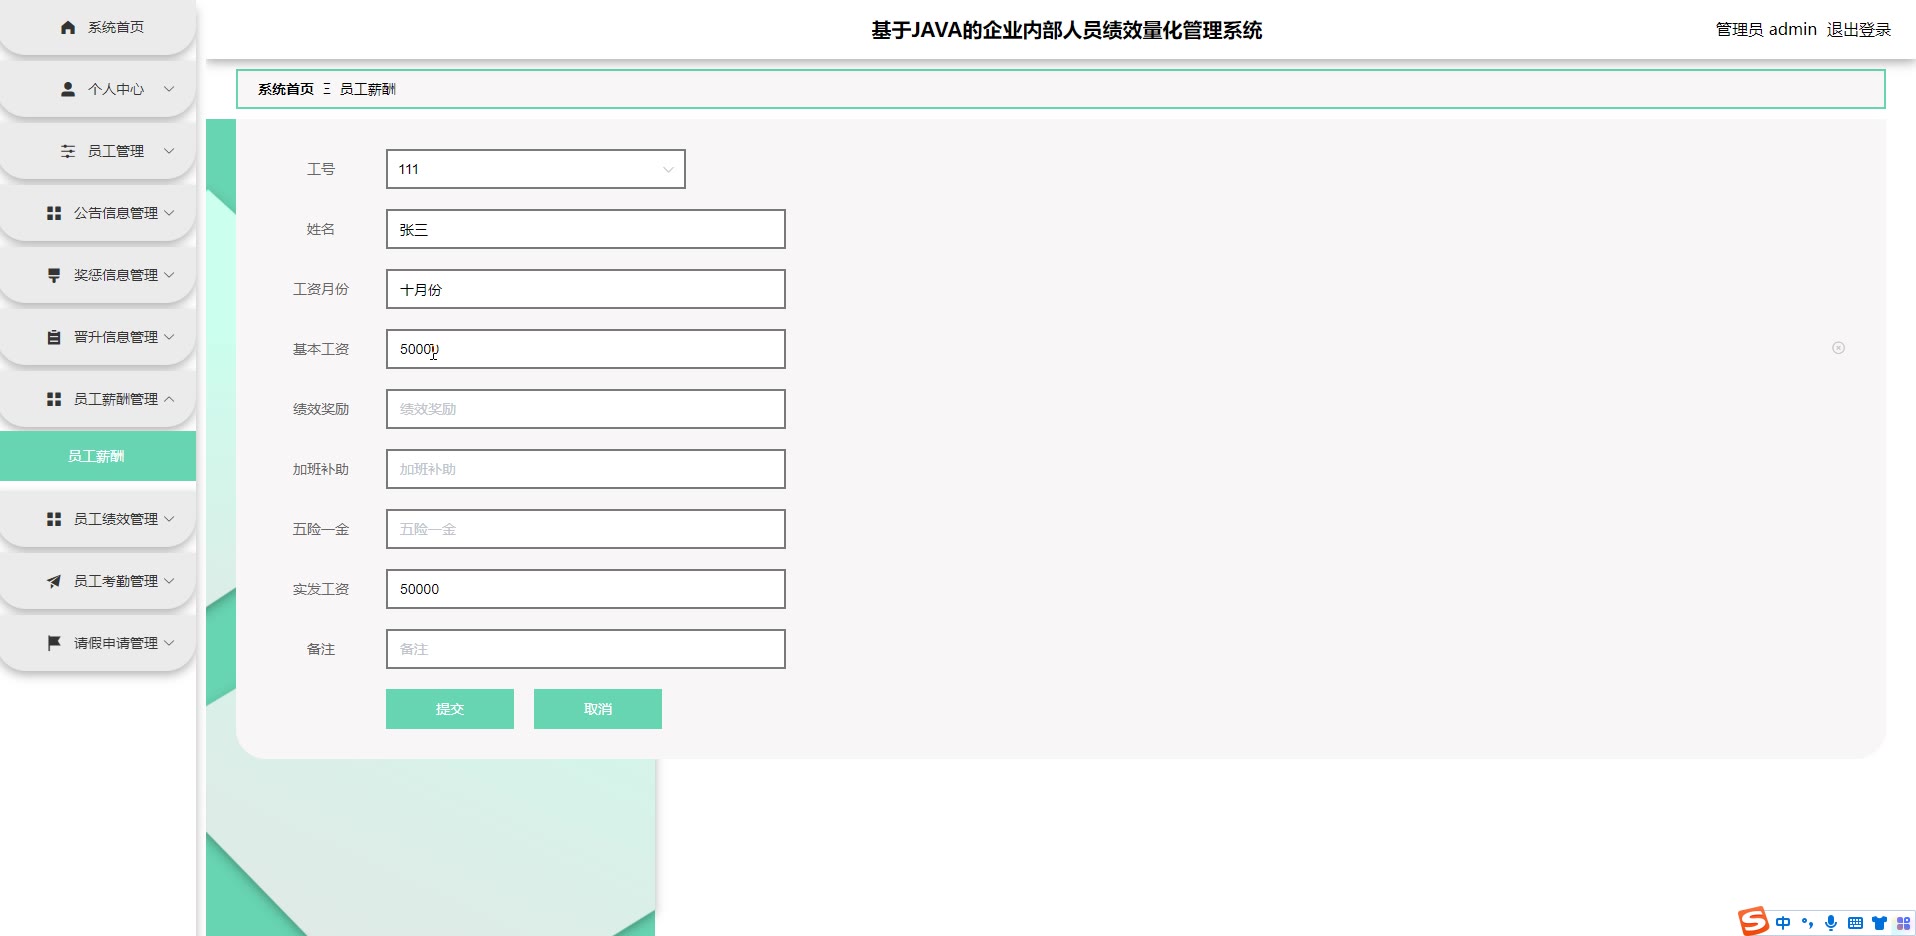Click the Sogou input method logo
Viewport: 1916px width, 936px height.
coord(1753,921)
